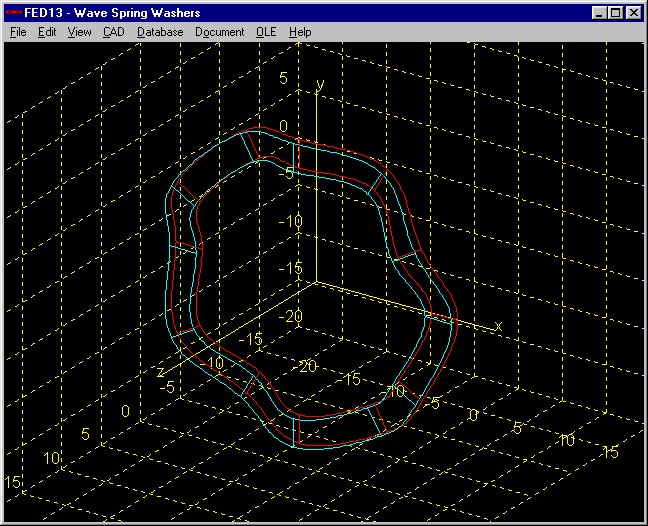
Task: Click the z axis label
Action: [160, 370]
